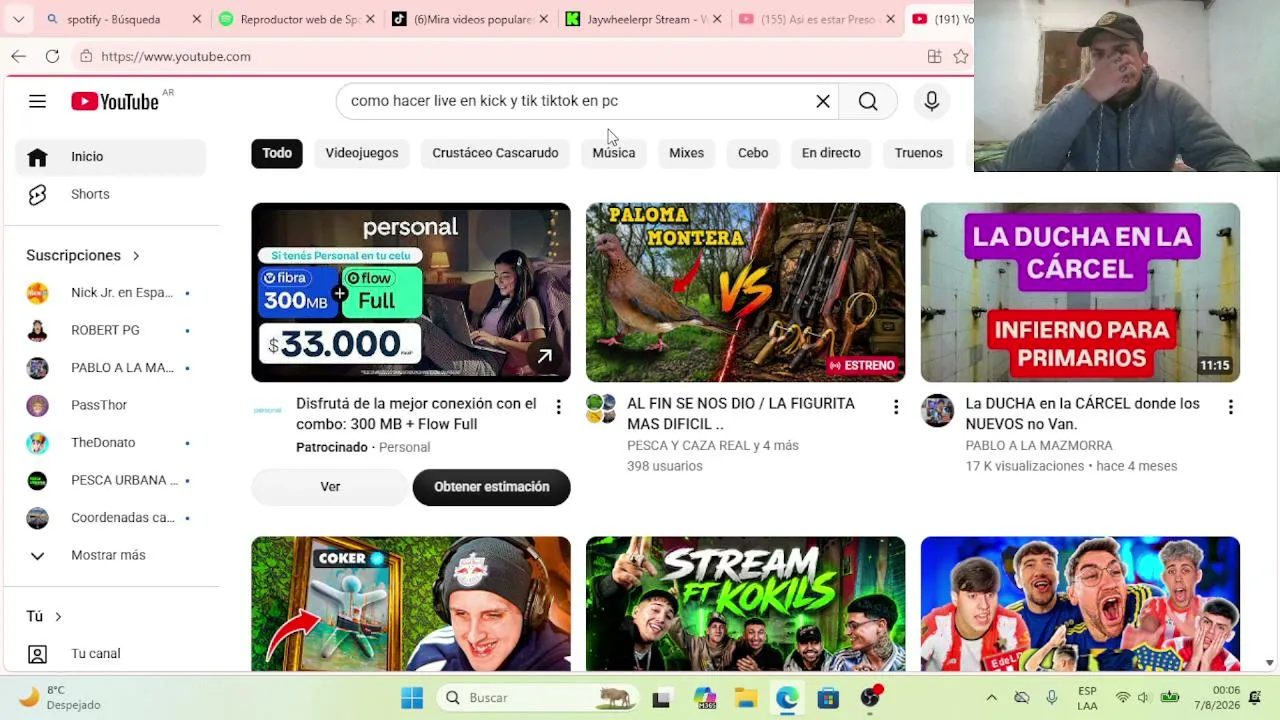This screenshot has width=1280, height=720.
Task: Open the YouTube hamburger guide menu
Action: 37,101
